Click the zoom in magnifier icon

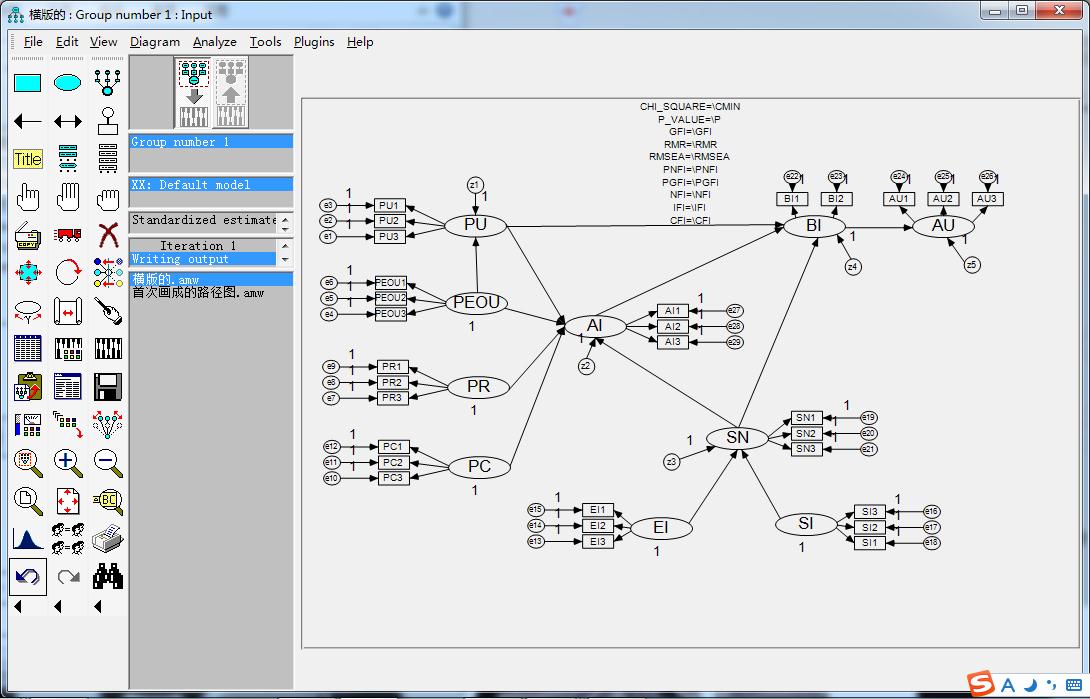(67, 462)
